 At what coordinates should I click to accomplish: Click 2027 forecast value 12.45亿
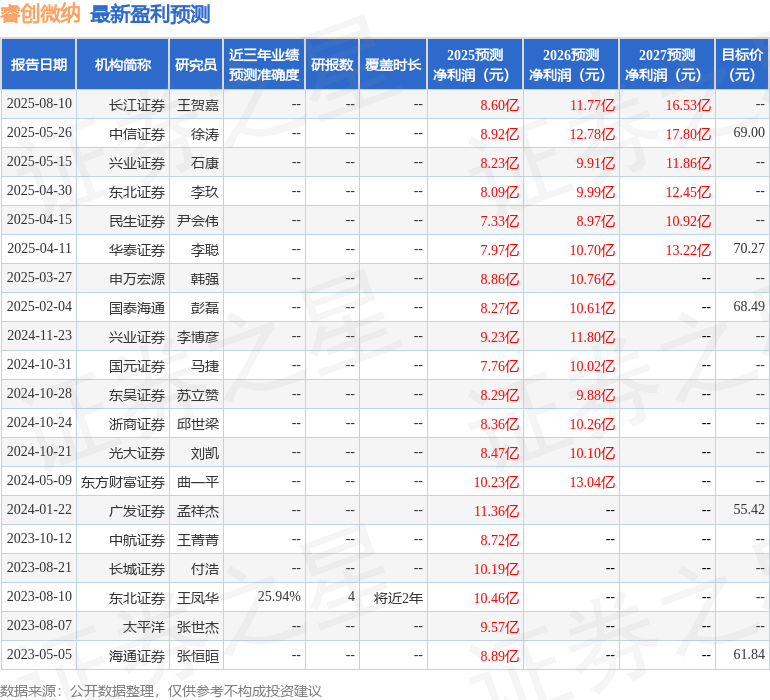688,192
